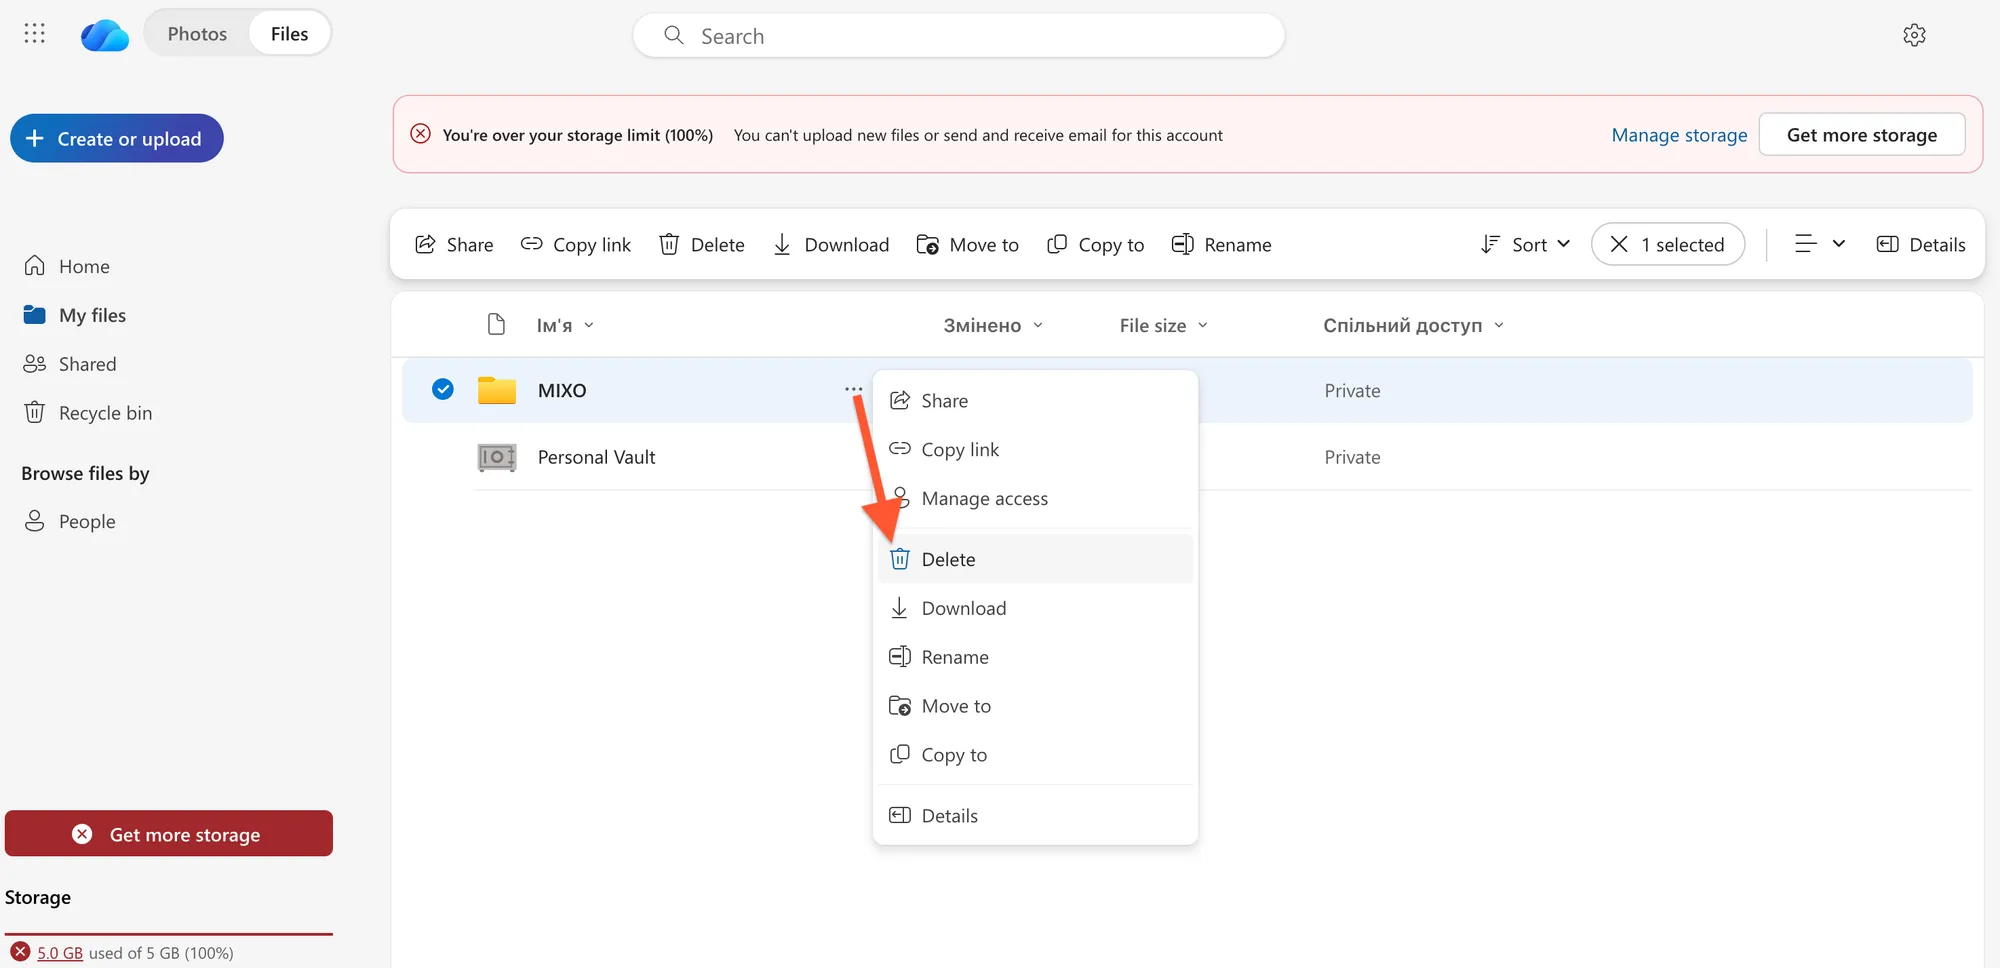Select Manage access in context menu
The width and height of the screenshot is (2000, 968).
(984, 498)
